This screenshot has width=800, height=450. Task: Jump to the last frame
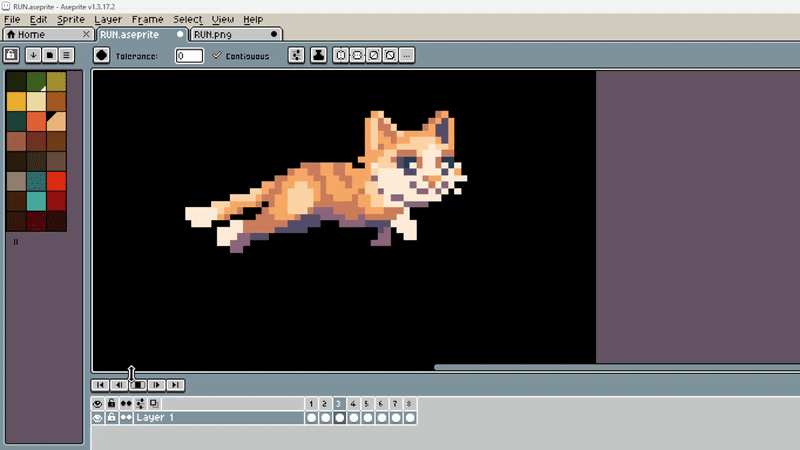176,385
